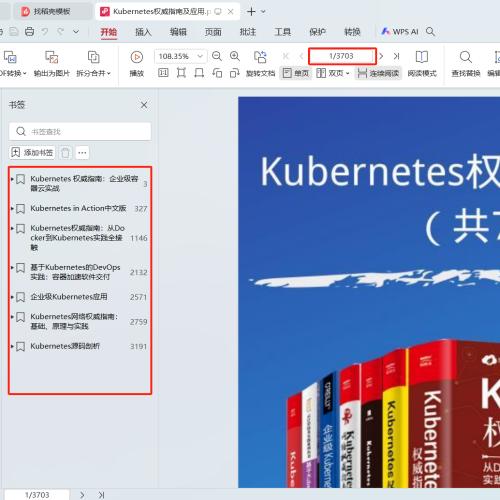Screen dimensions: 500x500
Task: Enable 双页 double page view
Action: point(329,73)
